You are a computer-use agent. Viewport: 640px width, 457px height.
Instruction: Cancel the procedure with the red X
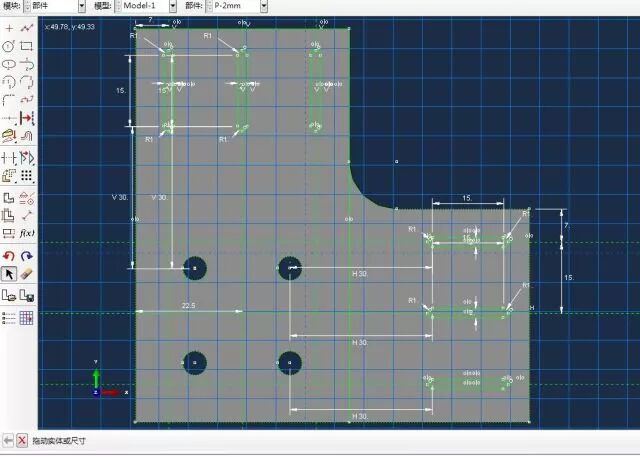(x=22, y=441)
